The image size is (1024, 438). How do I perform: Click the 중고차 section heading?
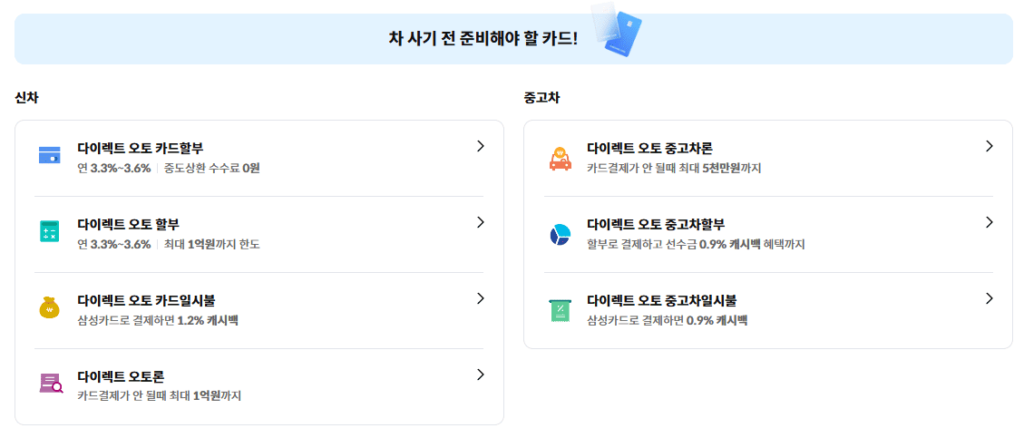541,98
